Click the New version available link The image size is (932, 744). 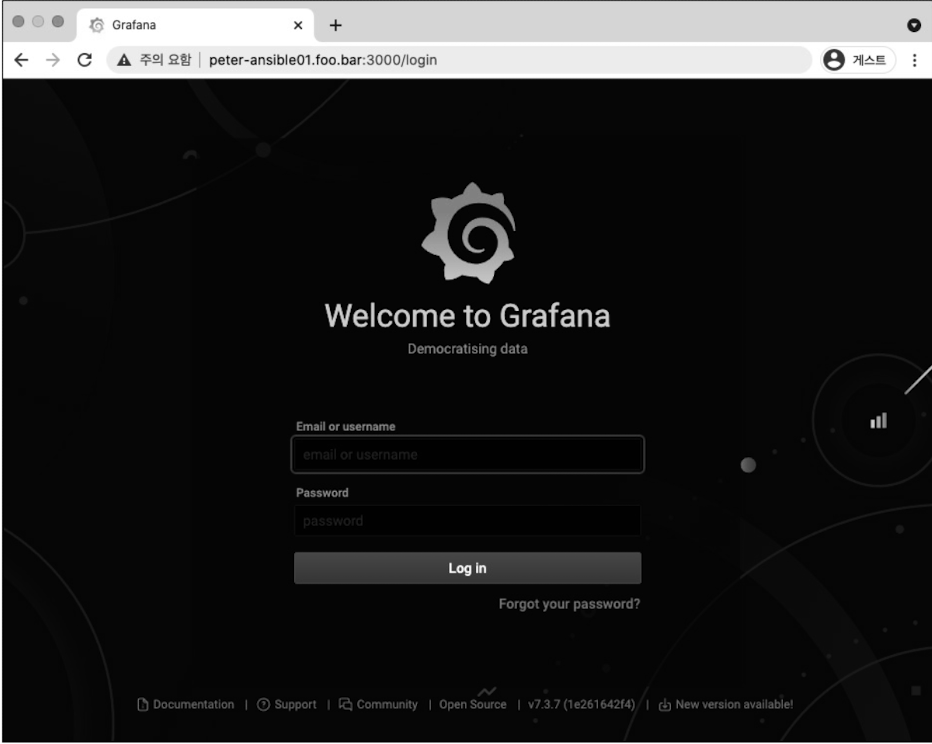point(726,704)
